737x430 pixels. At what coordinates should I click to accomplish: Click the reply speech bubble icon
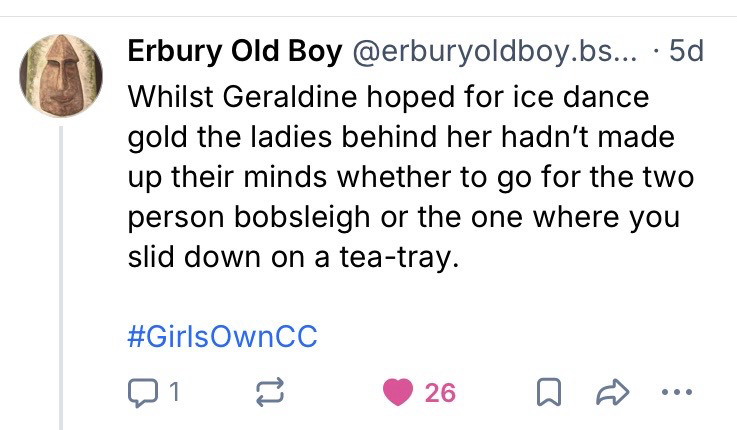[144, 393]
